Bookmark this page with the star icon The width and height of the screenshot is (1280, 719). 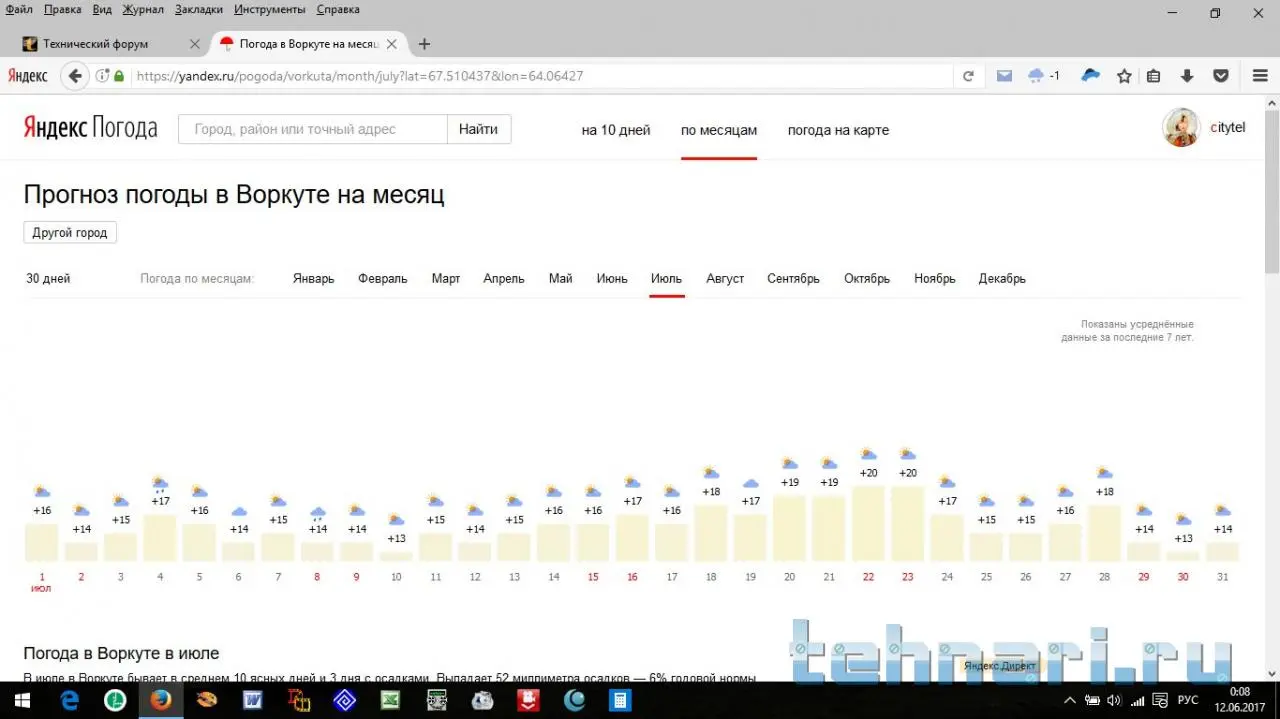(x=1124, y=76)
